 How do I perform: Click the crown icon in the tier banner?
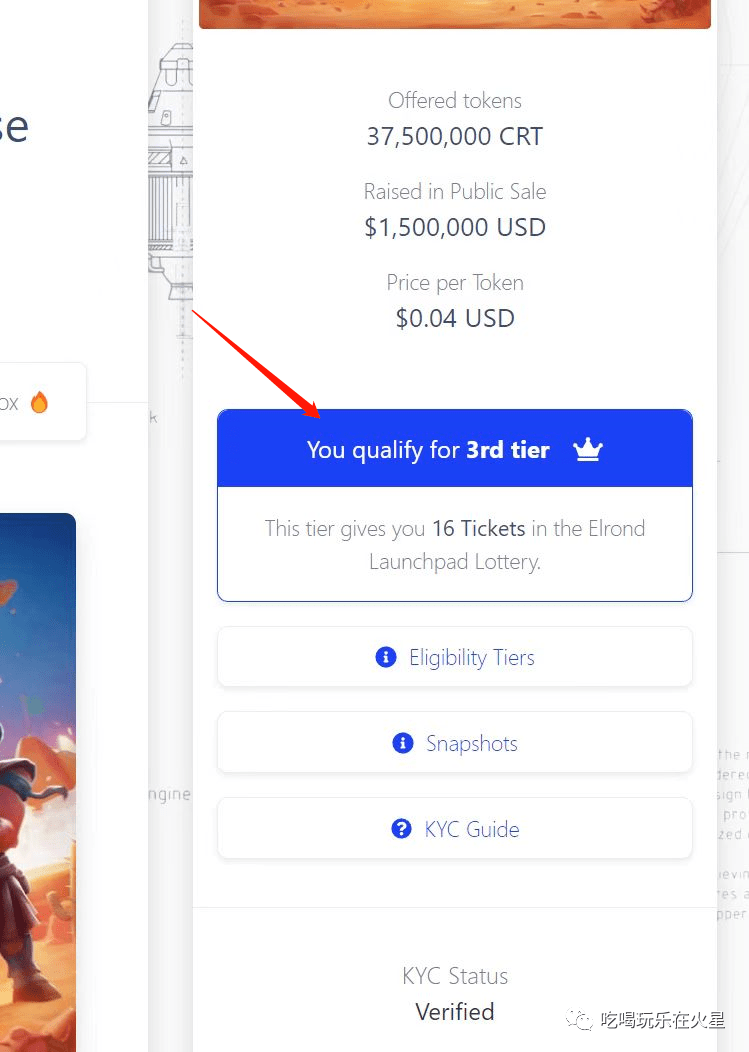[587, 449]
